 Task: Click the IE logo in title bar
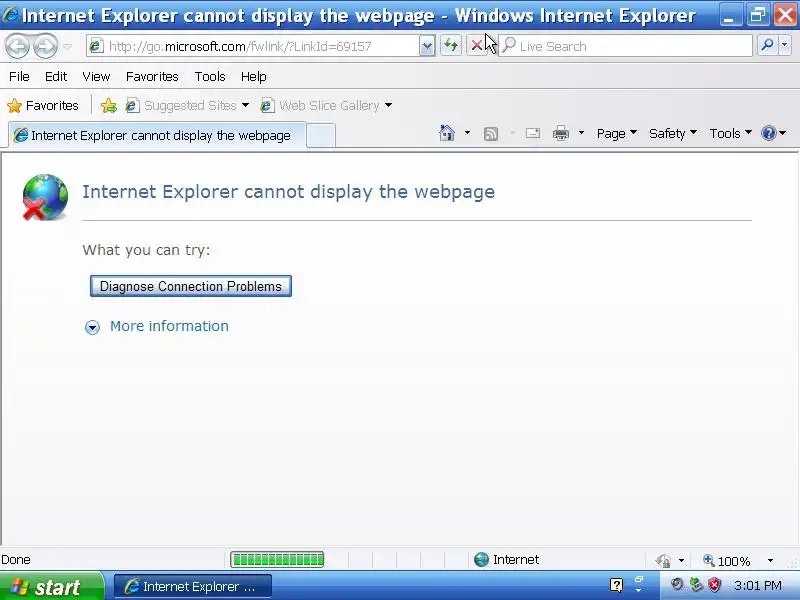[10, 15]
